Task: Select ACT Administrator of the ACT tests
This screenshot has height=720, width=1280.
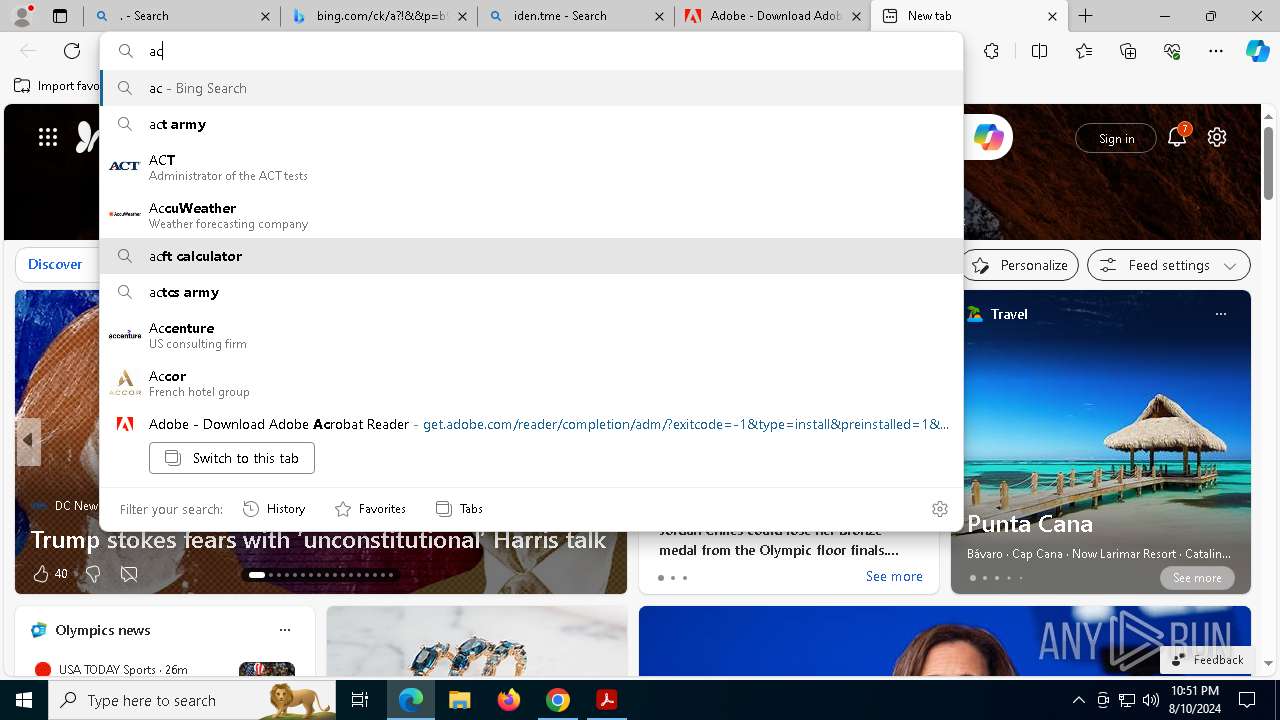Action: [531, 167]
